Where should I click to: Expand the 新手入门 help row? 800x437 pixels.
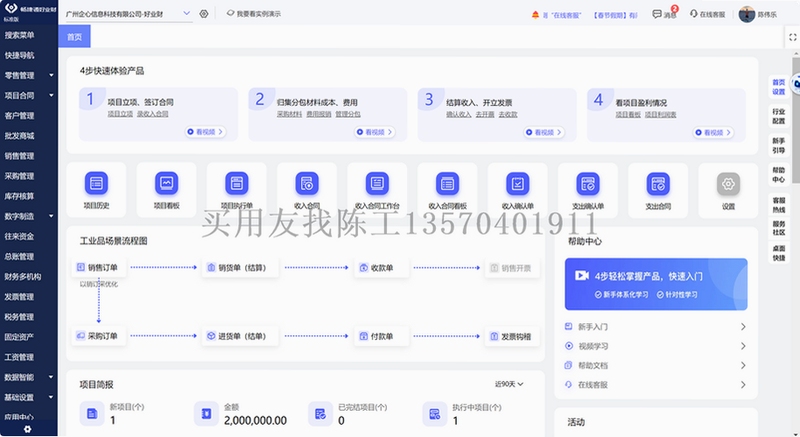[x=656, y=327]
